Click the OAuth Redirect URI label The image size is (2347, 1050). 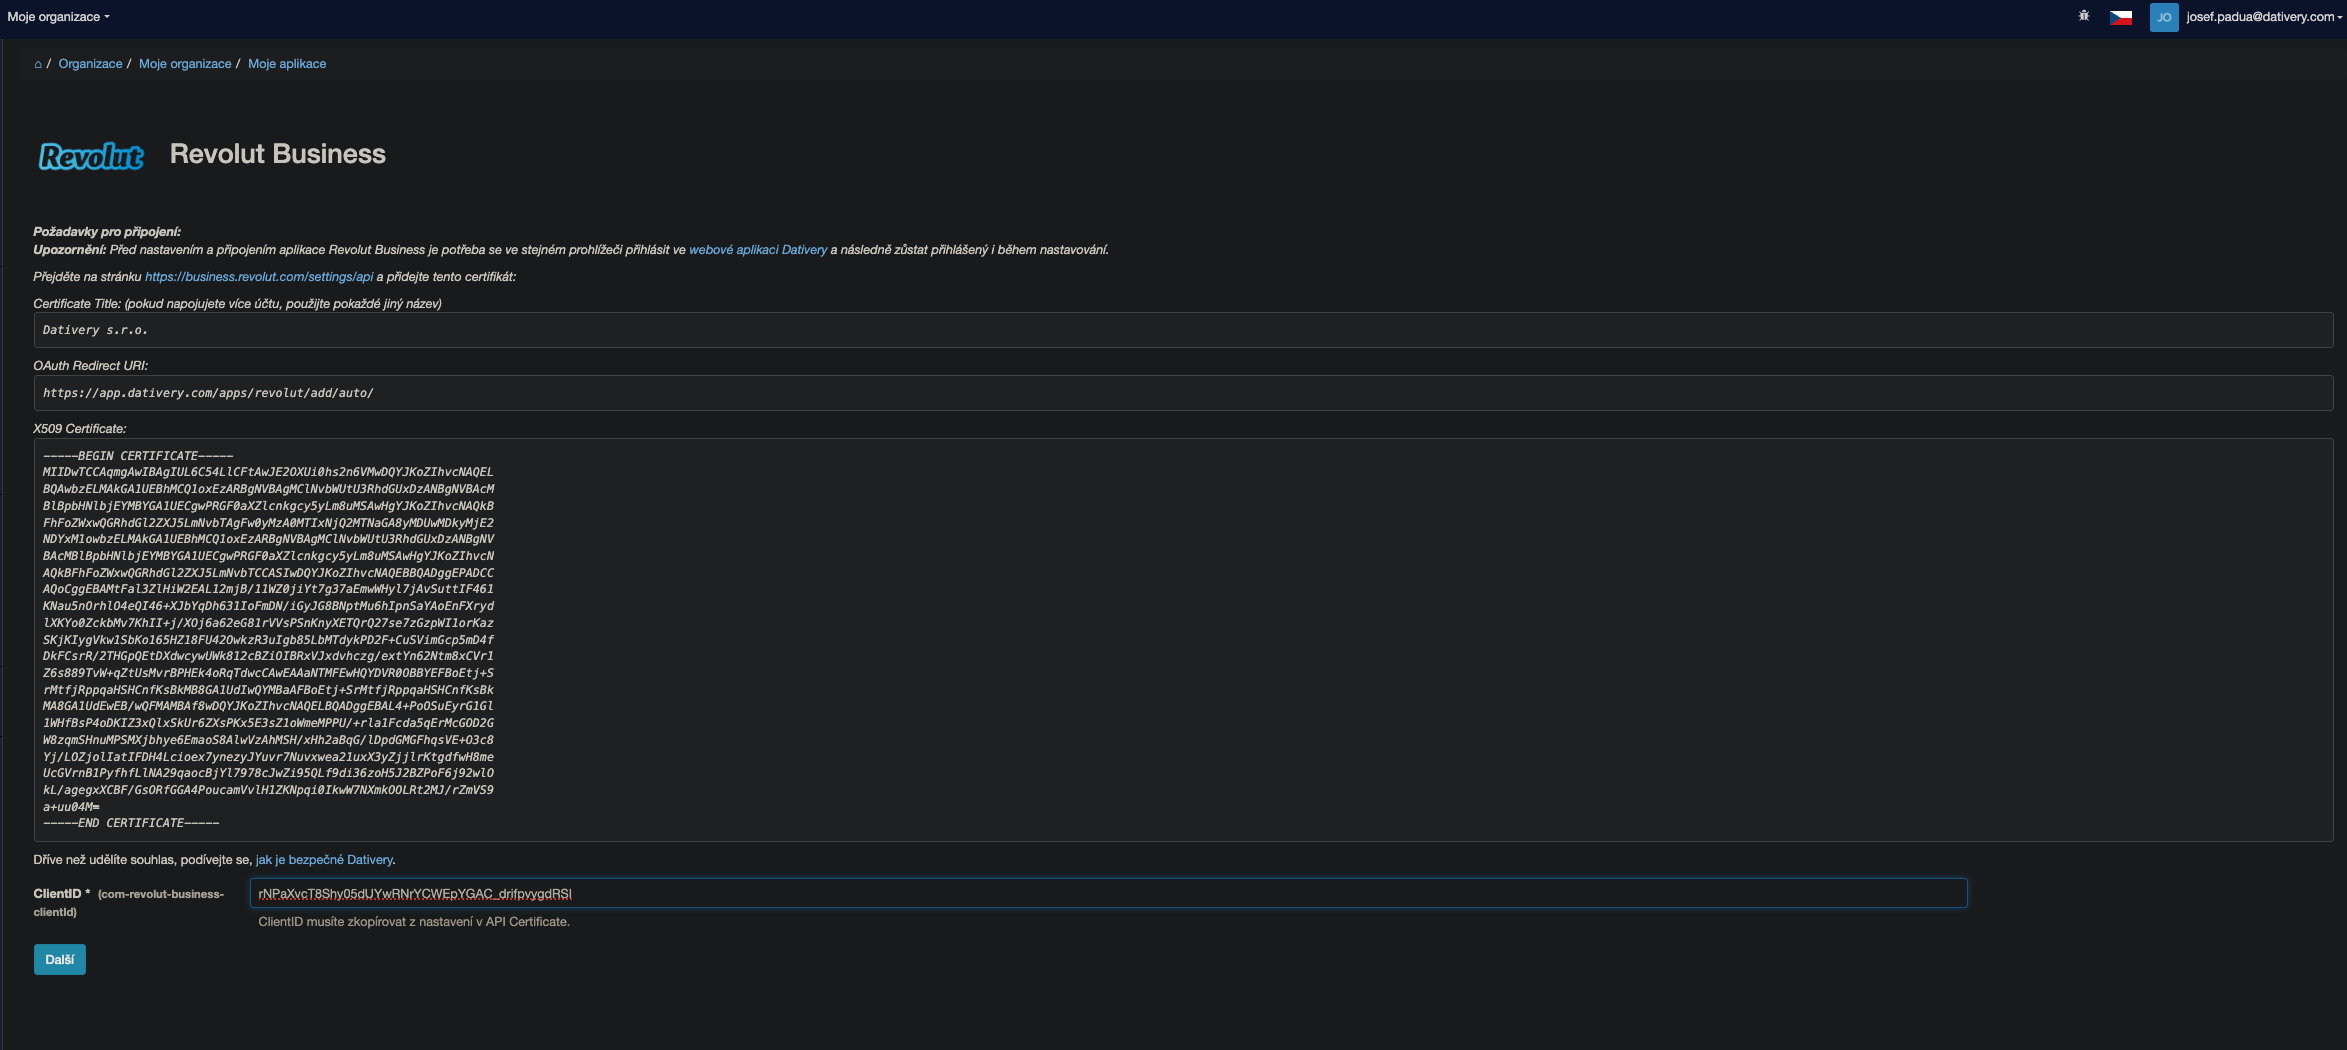[91, 366]
